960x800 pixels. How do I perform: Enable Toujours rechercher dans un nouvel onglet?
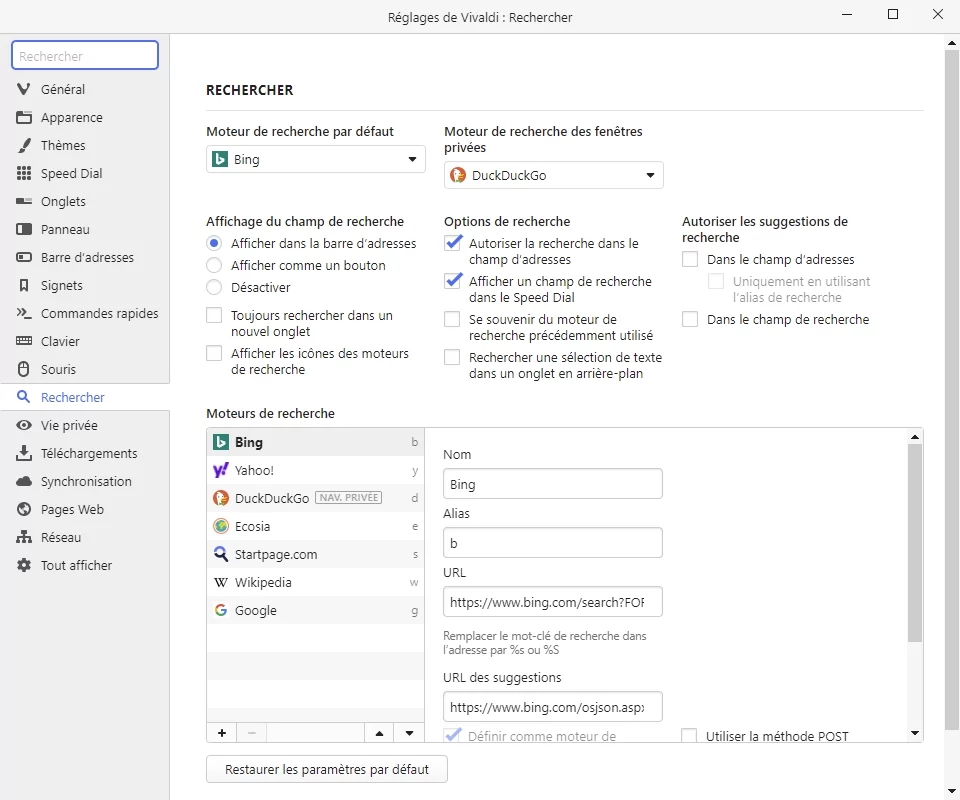point(214,316)
